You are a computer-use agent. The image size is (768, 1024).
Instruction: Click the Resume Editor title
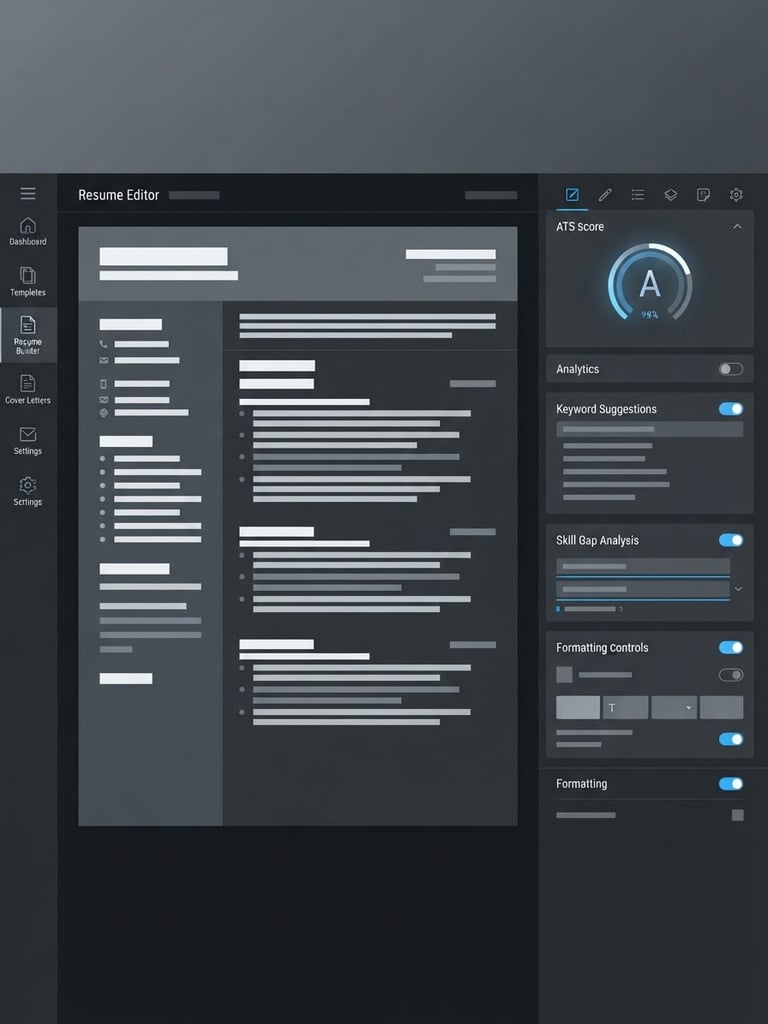point(118,195)
